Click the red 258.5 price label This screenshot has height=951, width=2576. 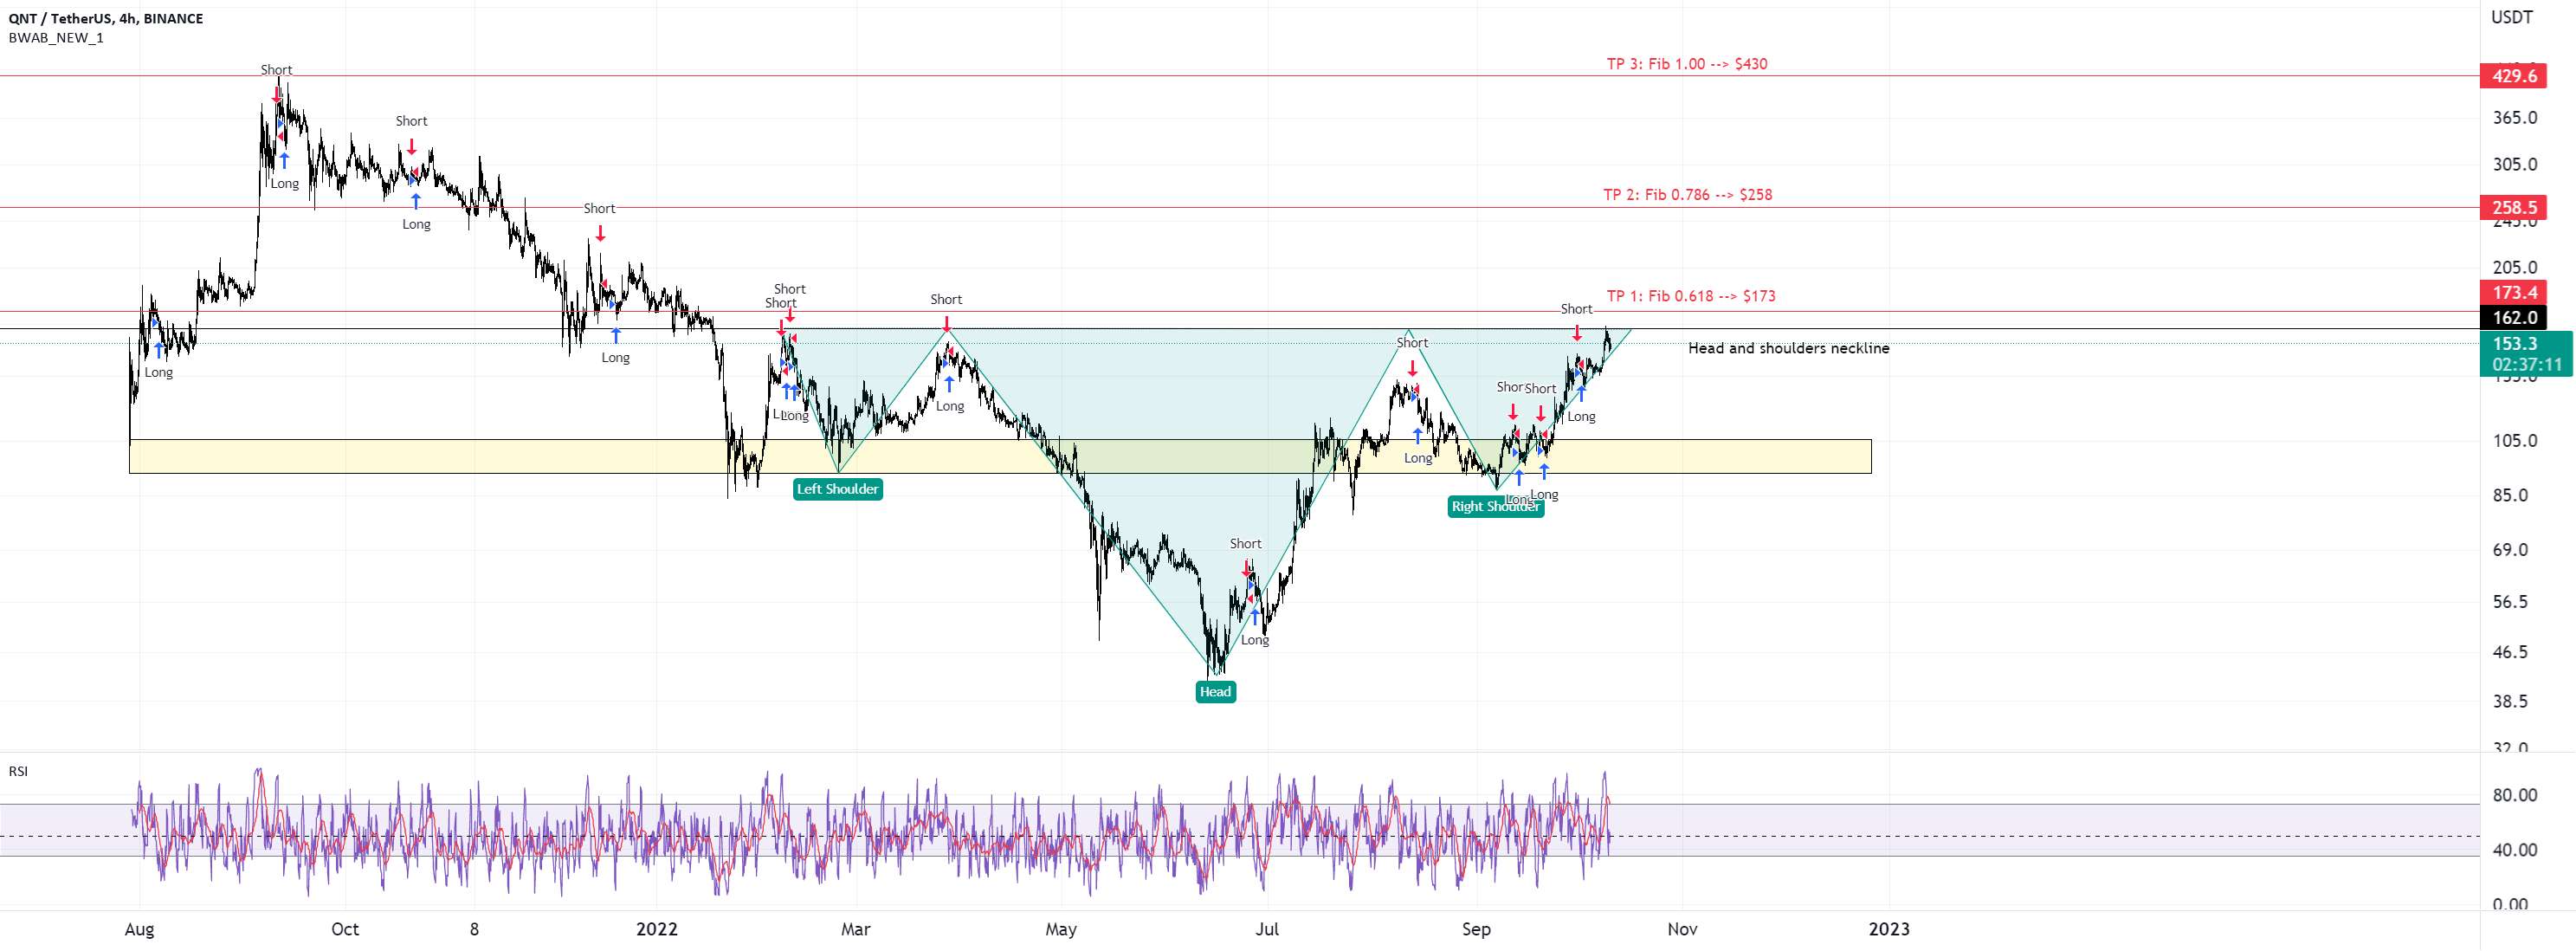tap(2514, 208)
